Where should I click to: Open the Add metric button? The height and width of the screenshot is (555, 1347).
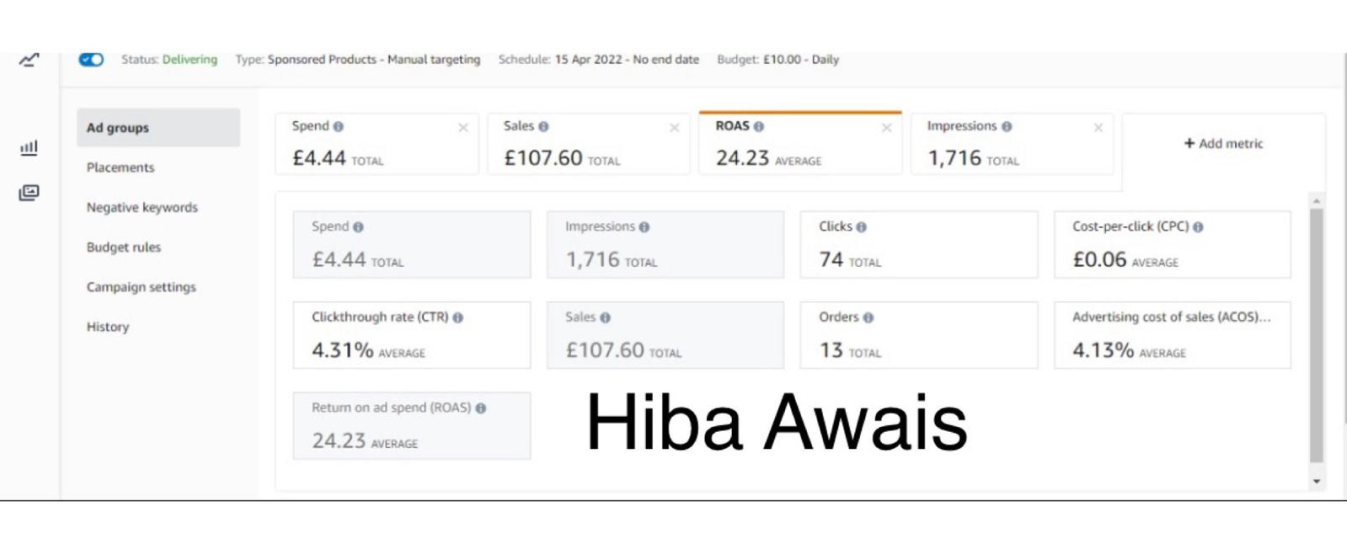[1223, 144]
